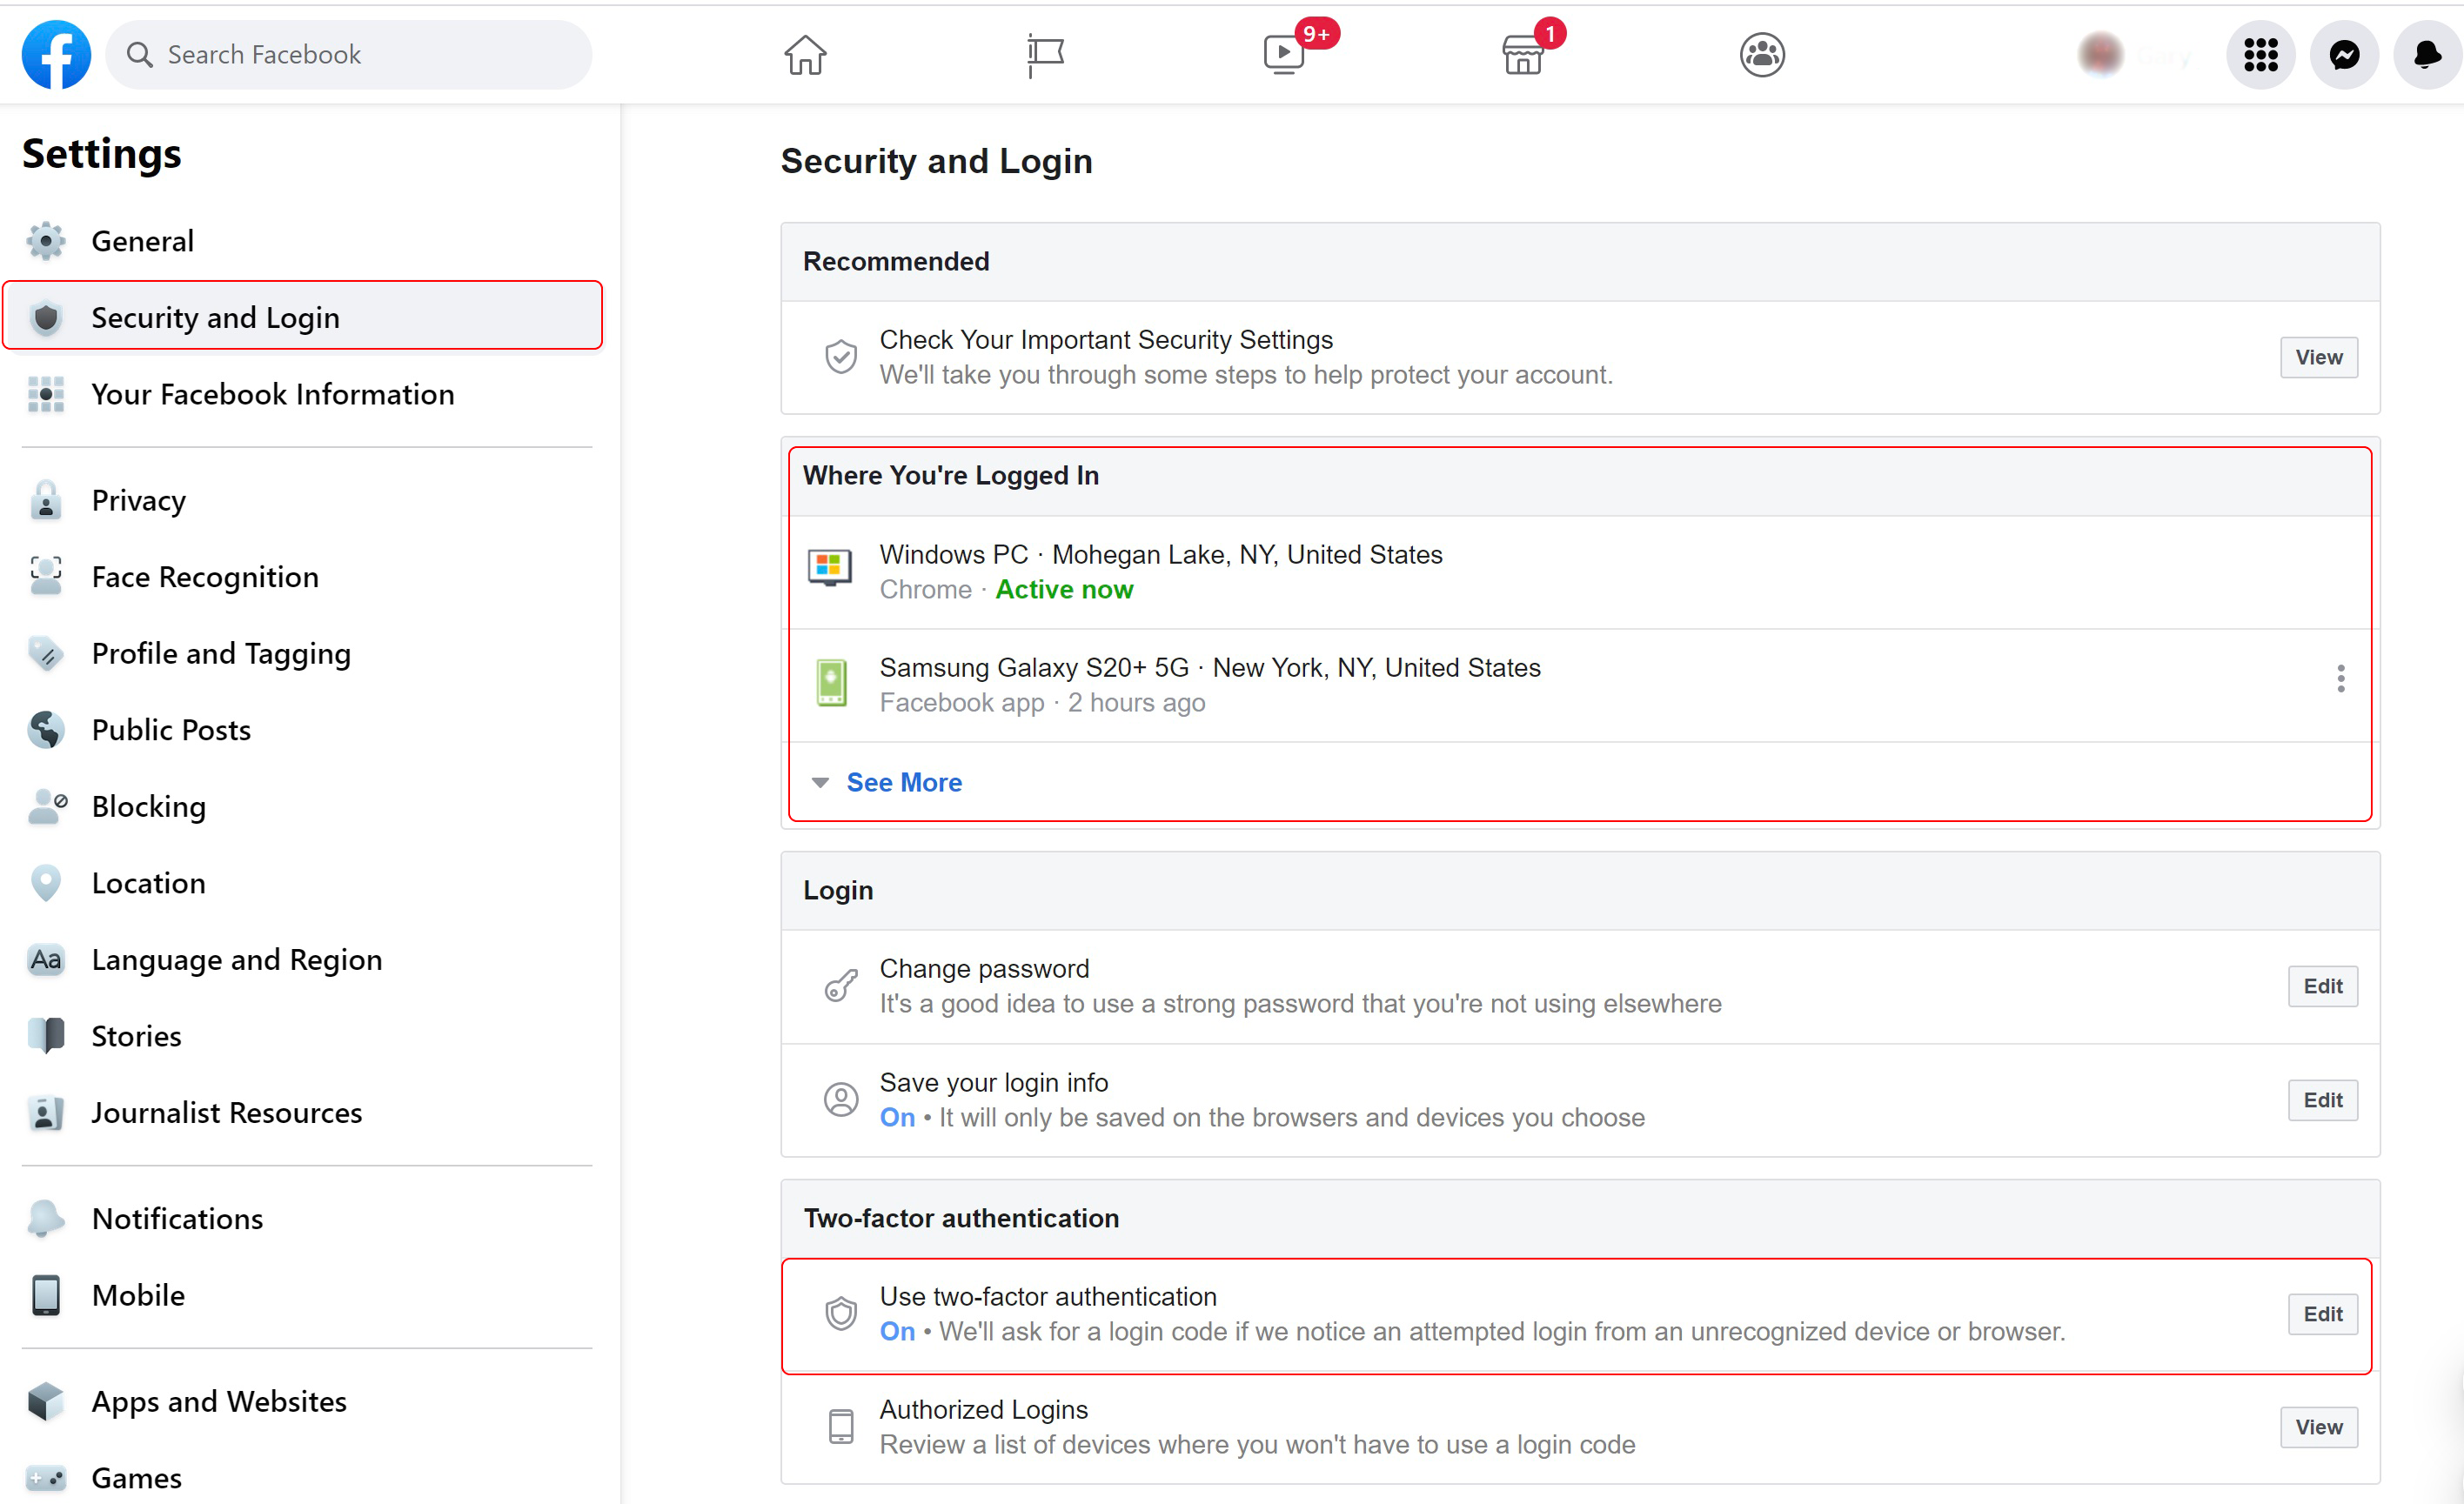Screen dimensions: 2464x1504
Task: Open the Groups icon
Action: pyautogui.click(x=1762, y=54)
